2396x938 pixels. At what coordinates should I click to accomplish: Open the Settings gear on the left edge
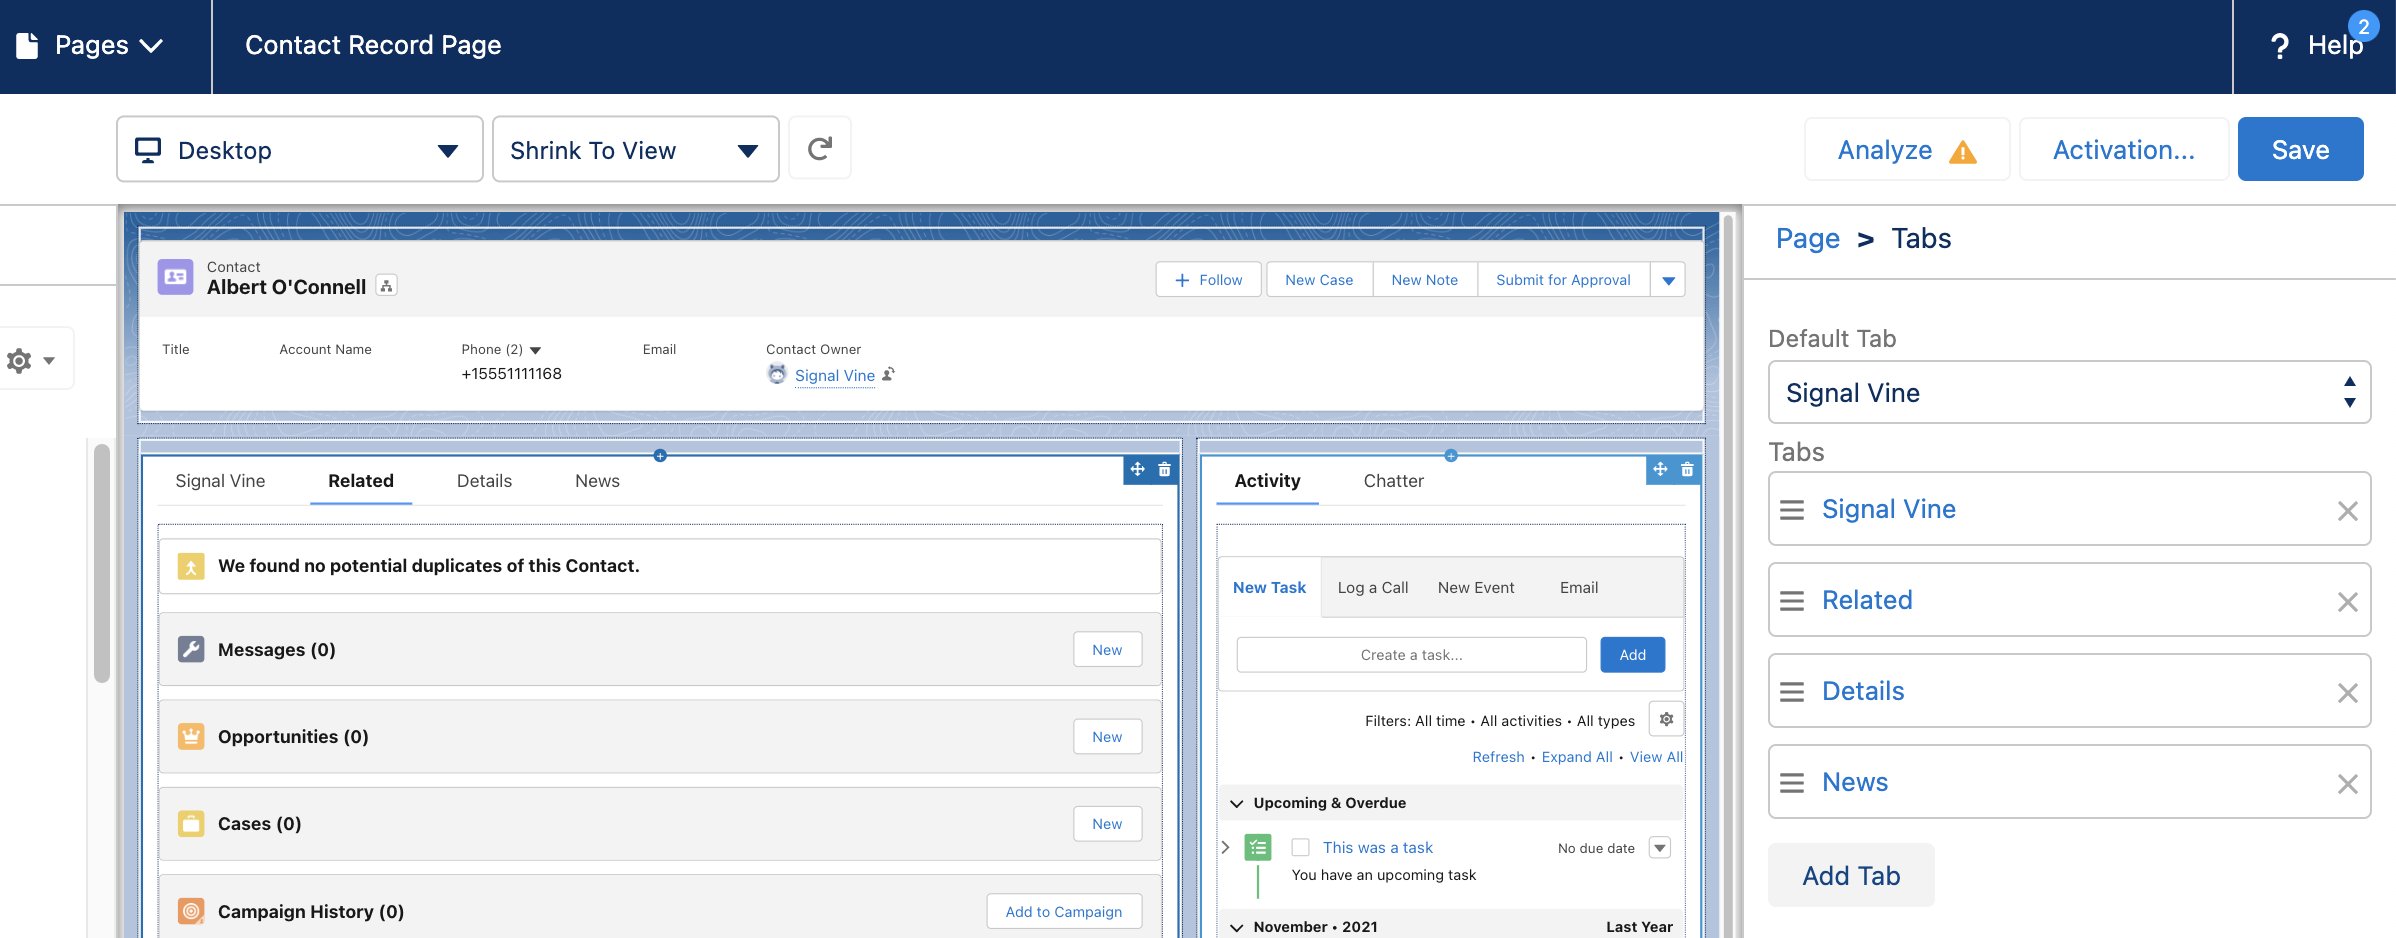[19, 358]
